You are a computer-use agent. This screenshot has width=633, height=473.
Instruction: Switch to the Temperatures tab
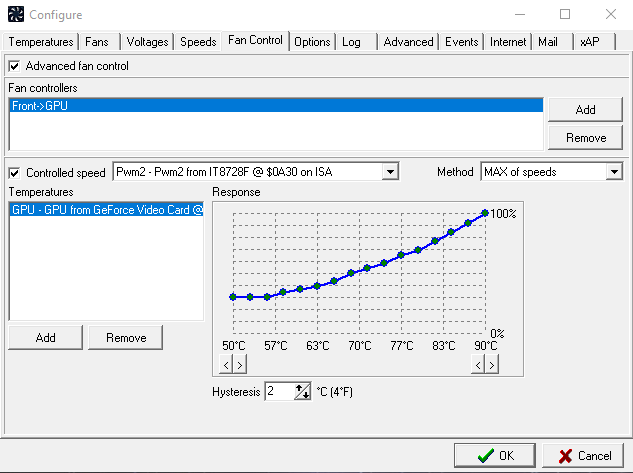[41, 42]
